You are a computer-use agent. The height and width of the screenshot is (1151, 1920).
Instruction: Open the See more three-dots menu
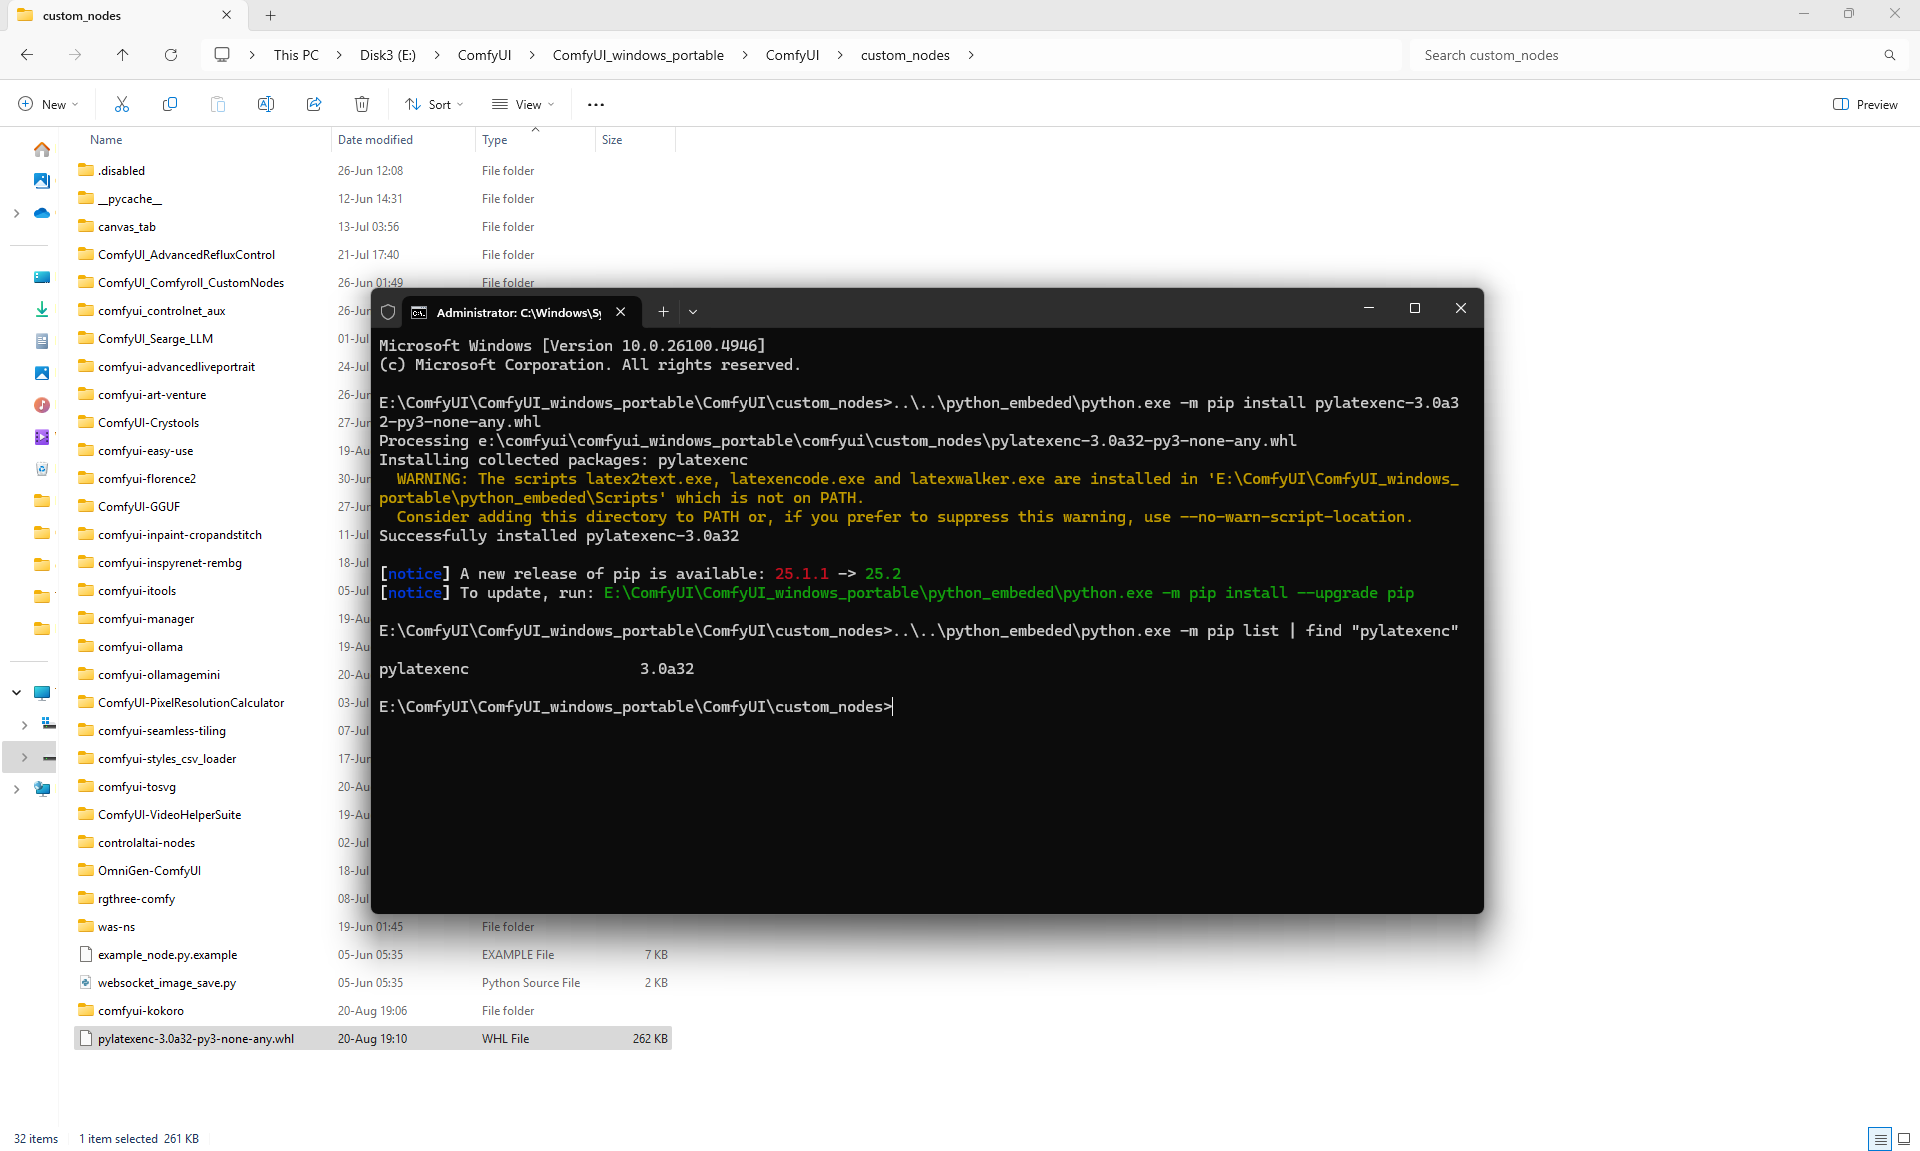596,104
